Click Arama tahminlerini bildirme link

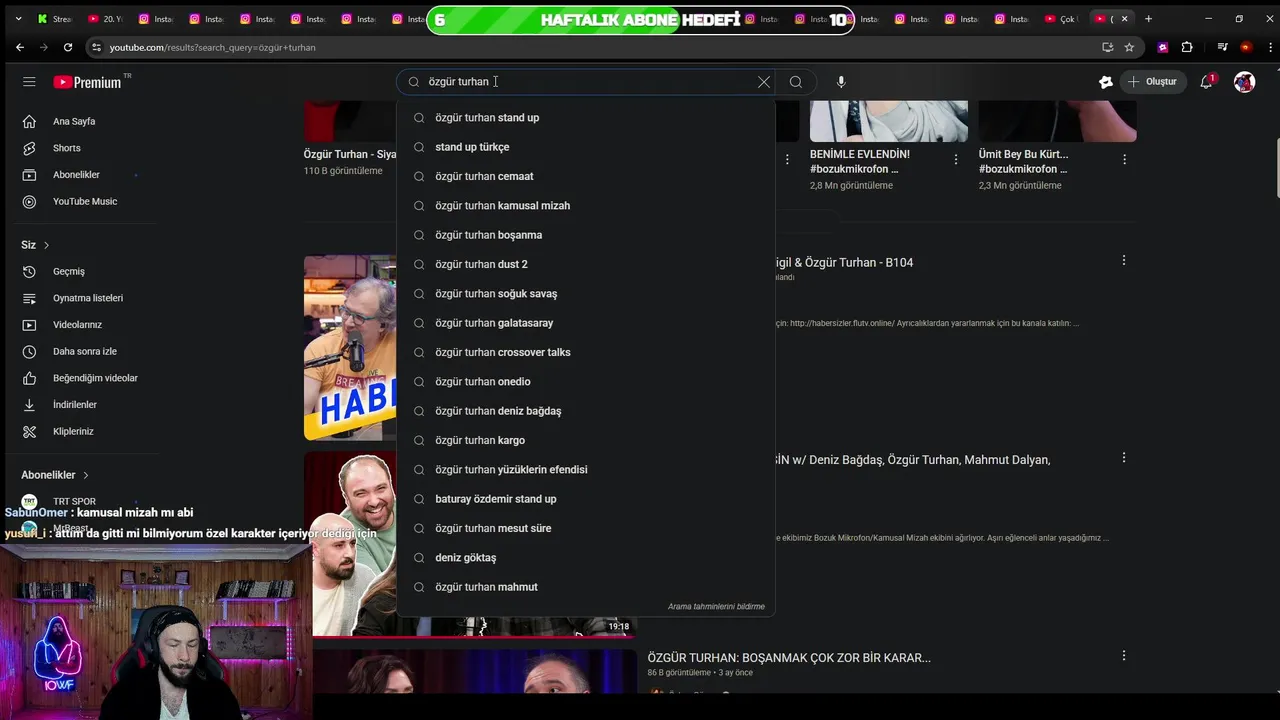coord(716,607)
